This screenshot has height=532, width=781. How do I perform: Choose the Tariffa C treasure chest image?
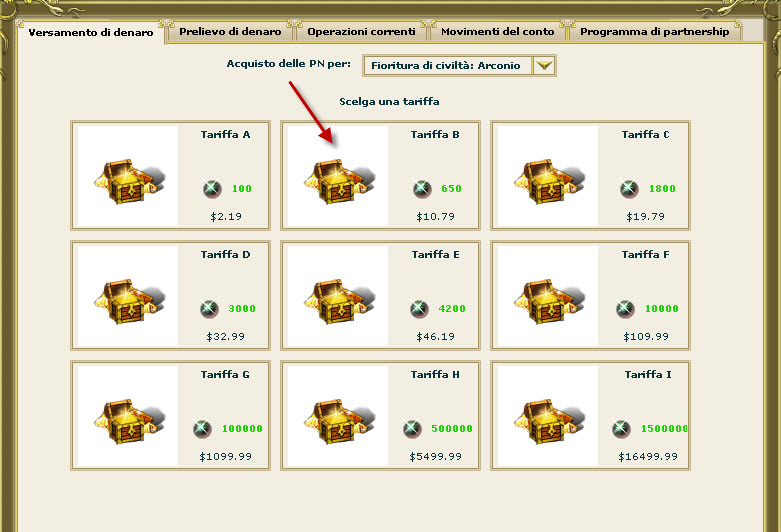click(549, 181)
